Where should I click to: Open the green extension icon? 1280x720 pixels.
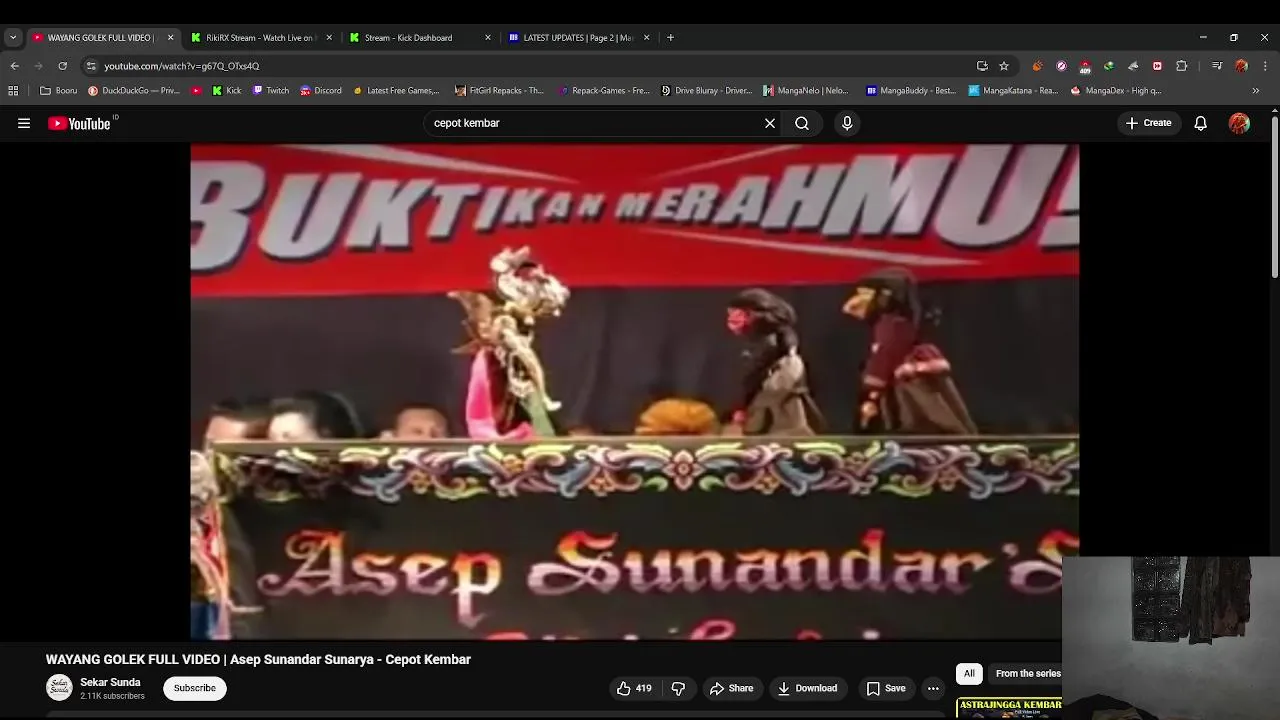point(1109,66)
